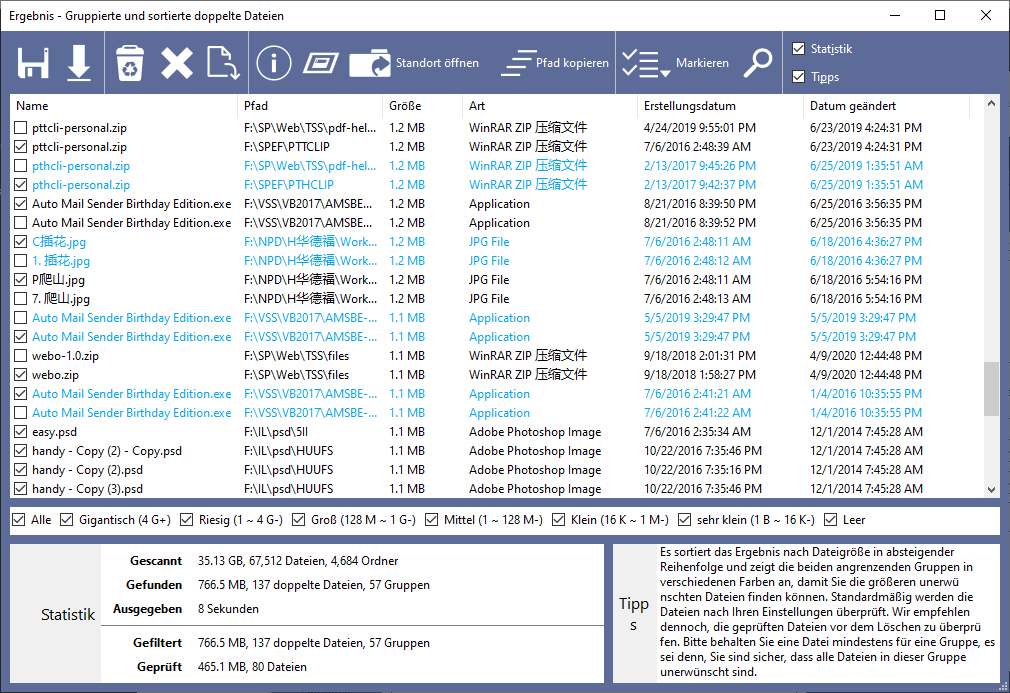Sort by the Datum geändert column header
This screenshot has width=1010, height=693.
pyautogui.click(x=886, y=106)
